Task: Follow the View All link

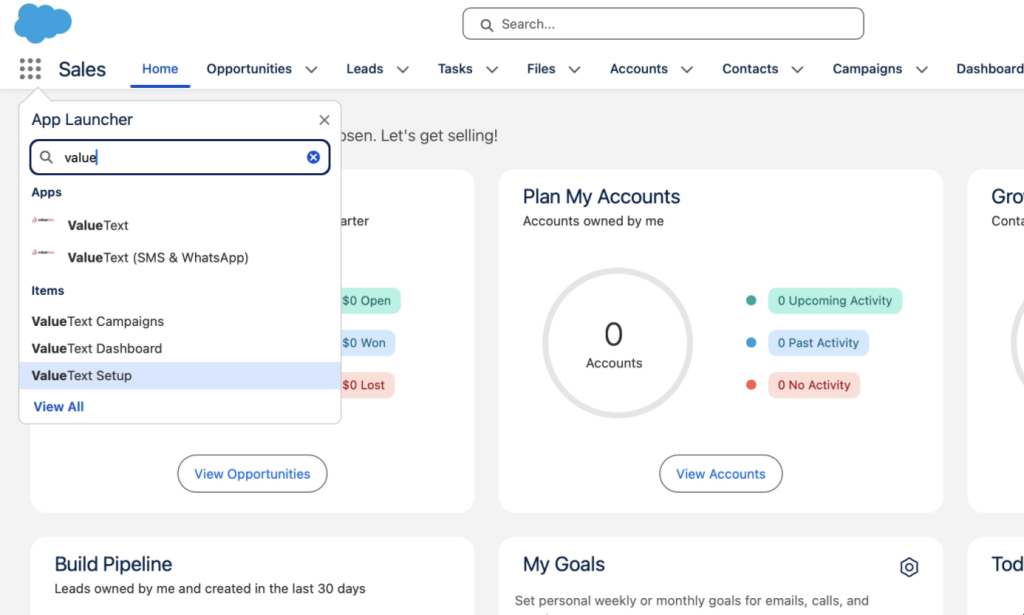Action: click(x=59, y=407)
